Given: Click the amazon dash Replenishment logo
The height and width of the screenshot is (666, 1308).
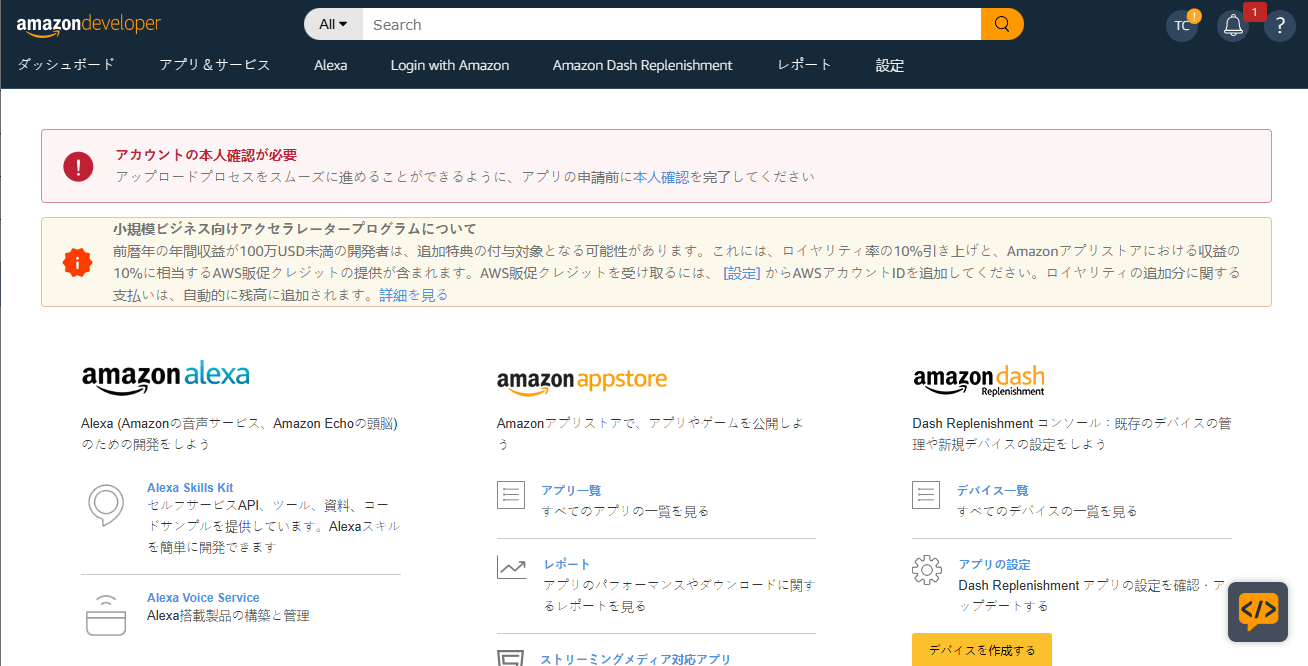Looking at the screenshot, I should 979,380.
